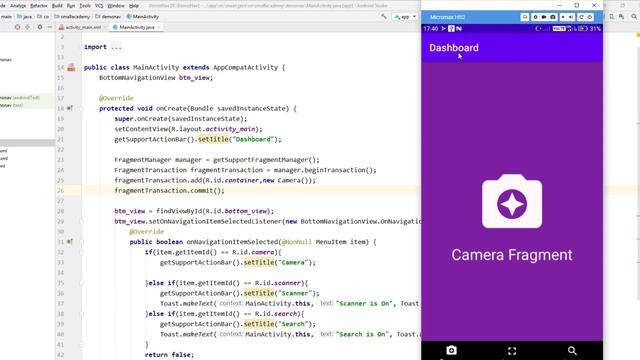Open the app run configuration dropdown
The height and width of the screenshot is (360, 640).
coord(405,17)
